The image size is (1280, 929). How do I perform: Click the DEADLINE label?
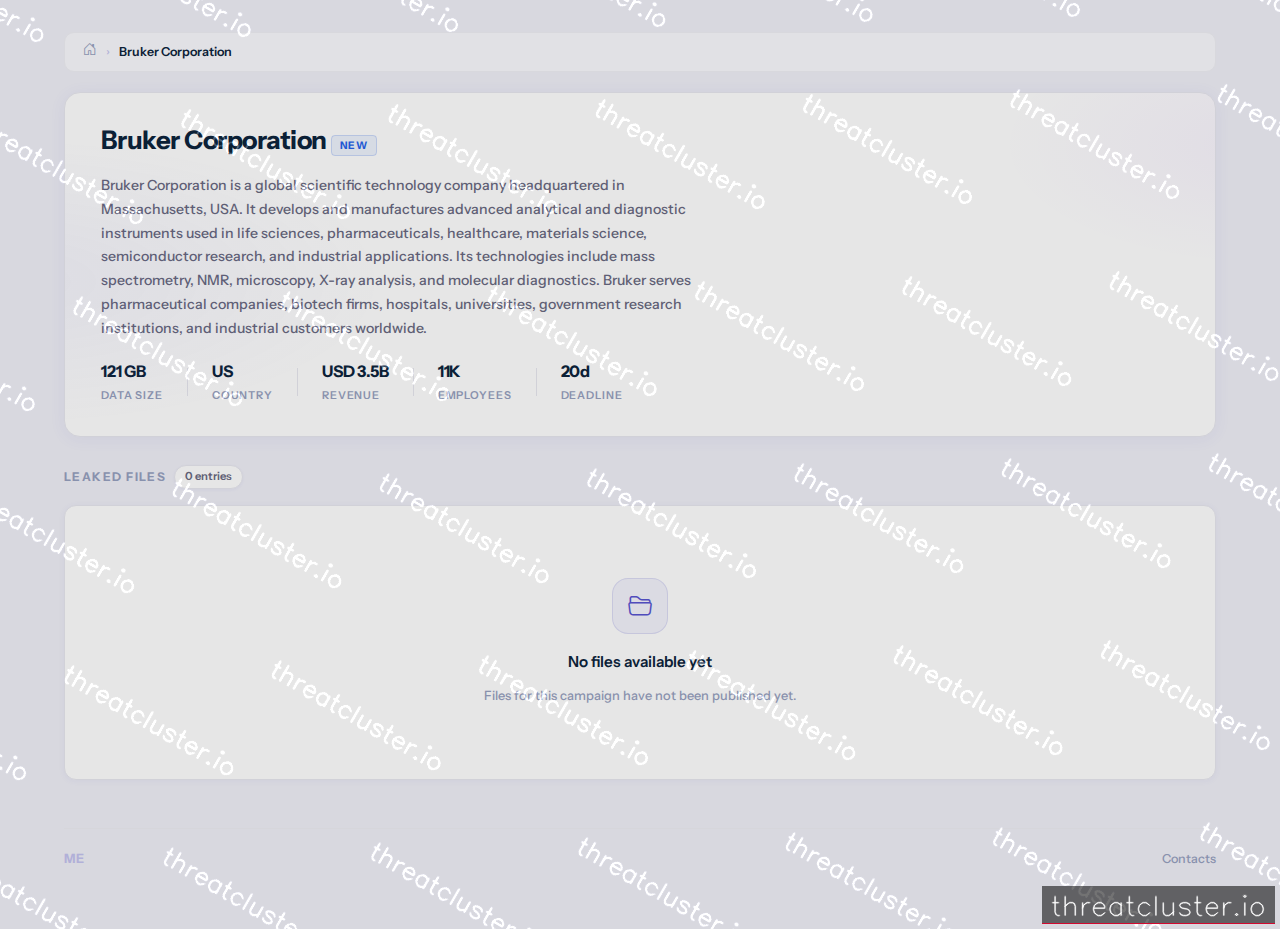[x=591, y=396]
